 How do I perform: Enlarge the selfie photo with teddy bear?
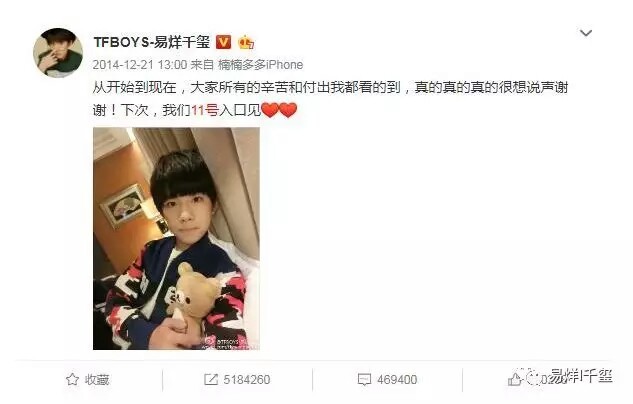tap(176, 239)
